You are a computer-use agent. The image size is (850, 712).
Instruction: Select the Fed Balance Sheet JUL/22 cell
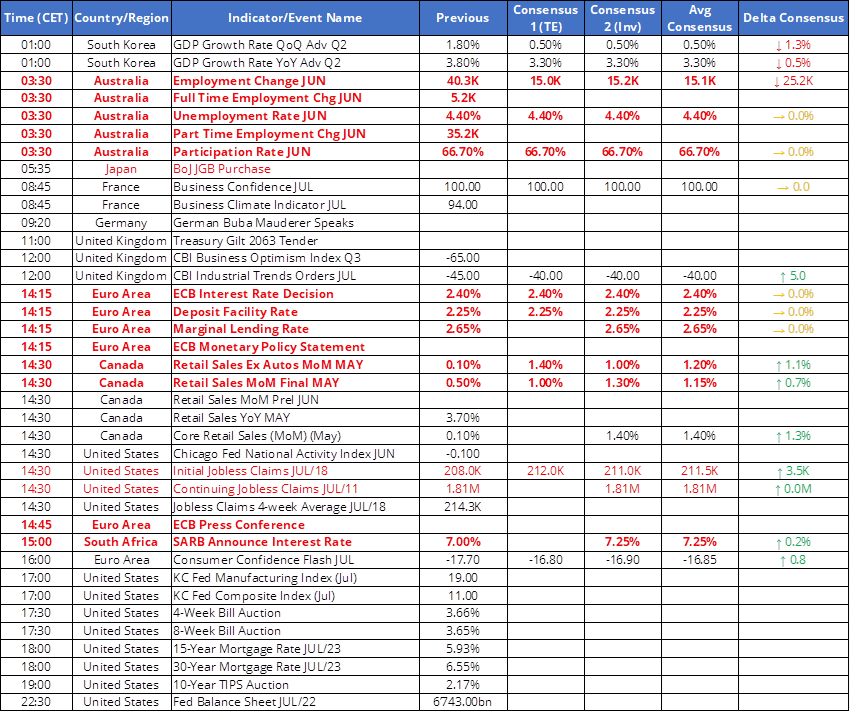(295, 702)
